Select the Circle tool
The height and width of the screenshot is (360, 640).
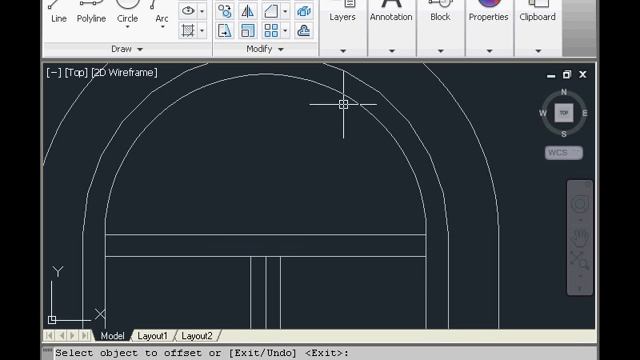(127, 11)
